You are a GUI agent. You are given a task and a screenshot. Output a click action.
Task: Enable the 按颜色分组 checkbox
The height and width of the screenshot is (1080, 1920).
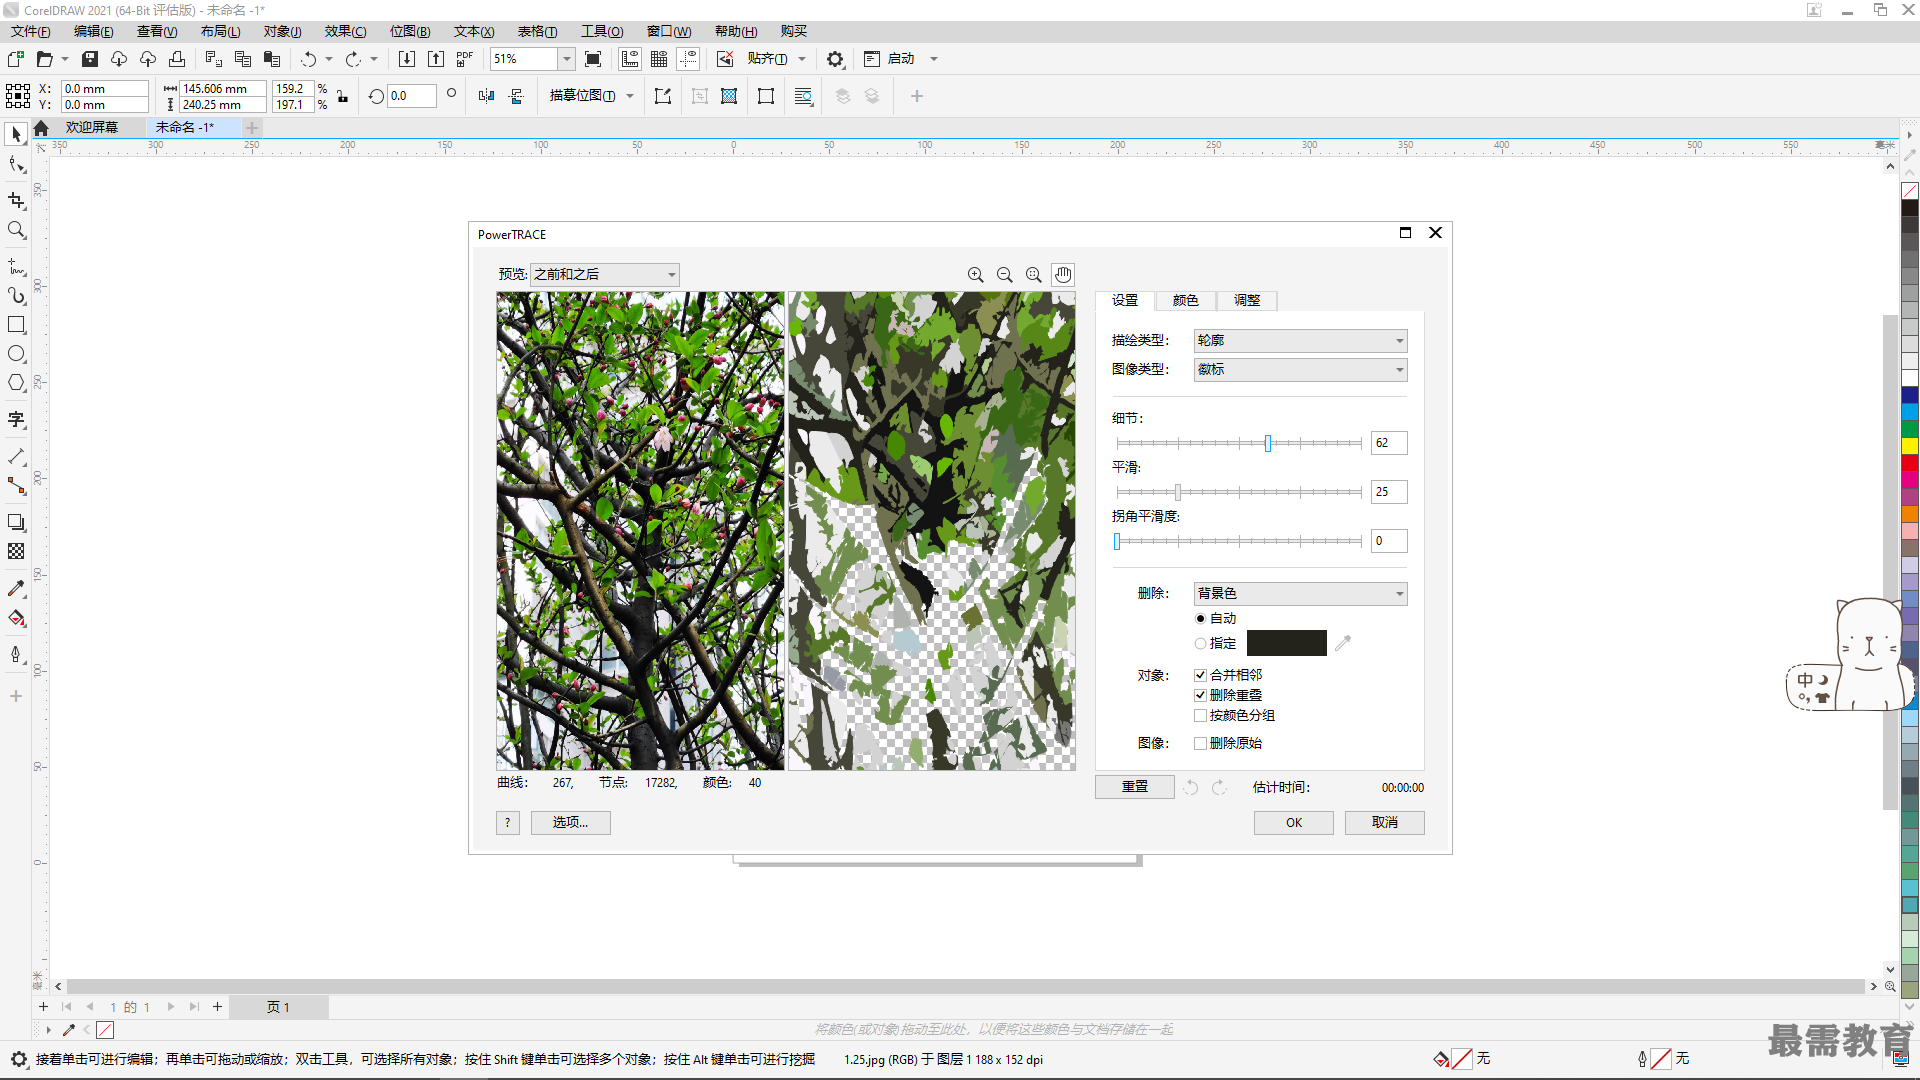pyautogui.click(x=1200, y=715)
